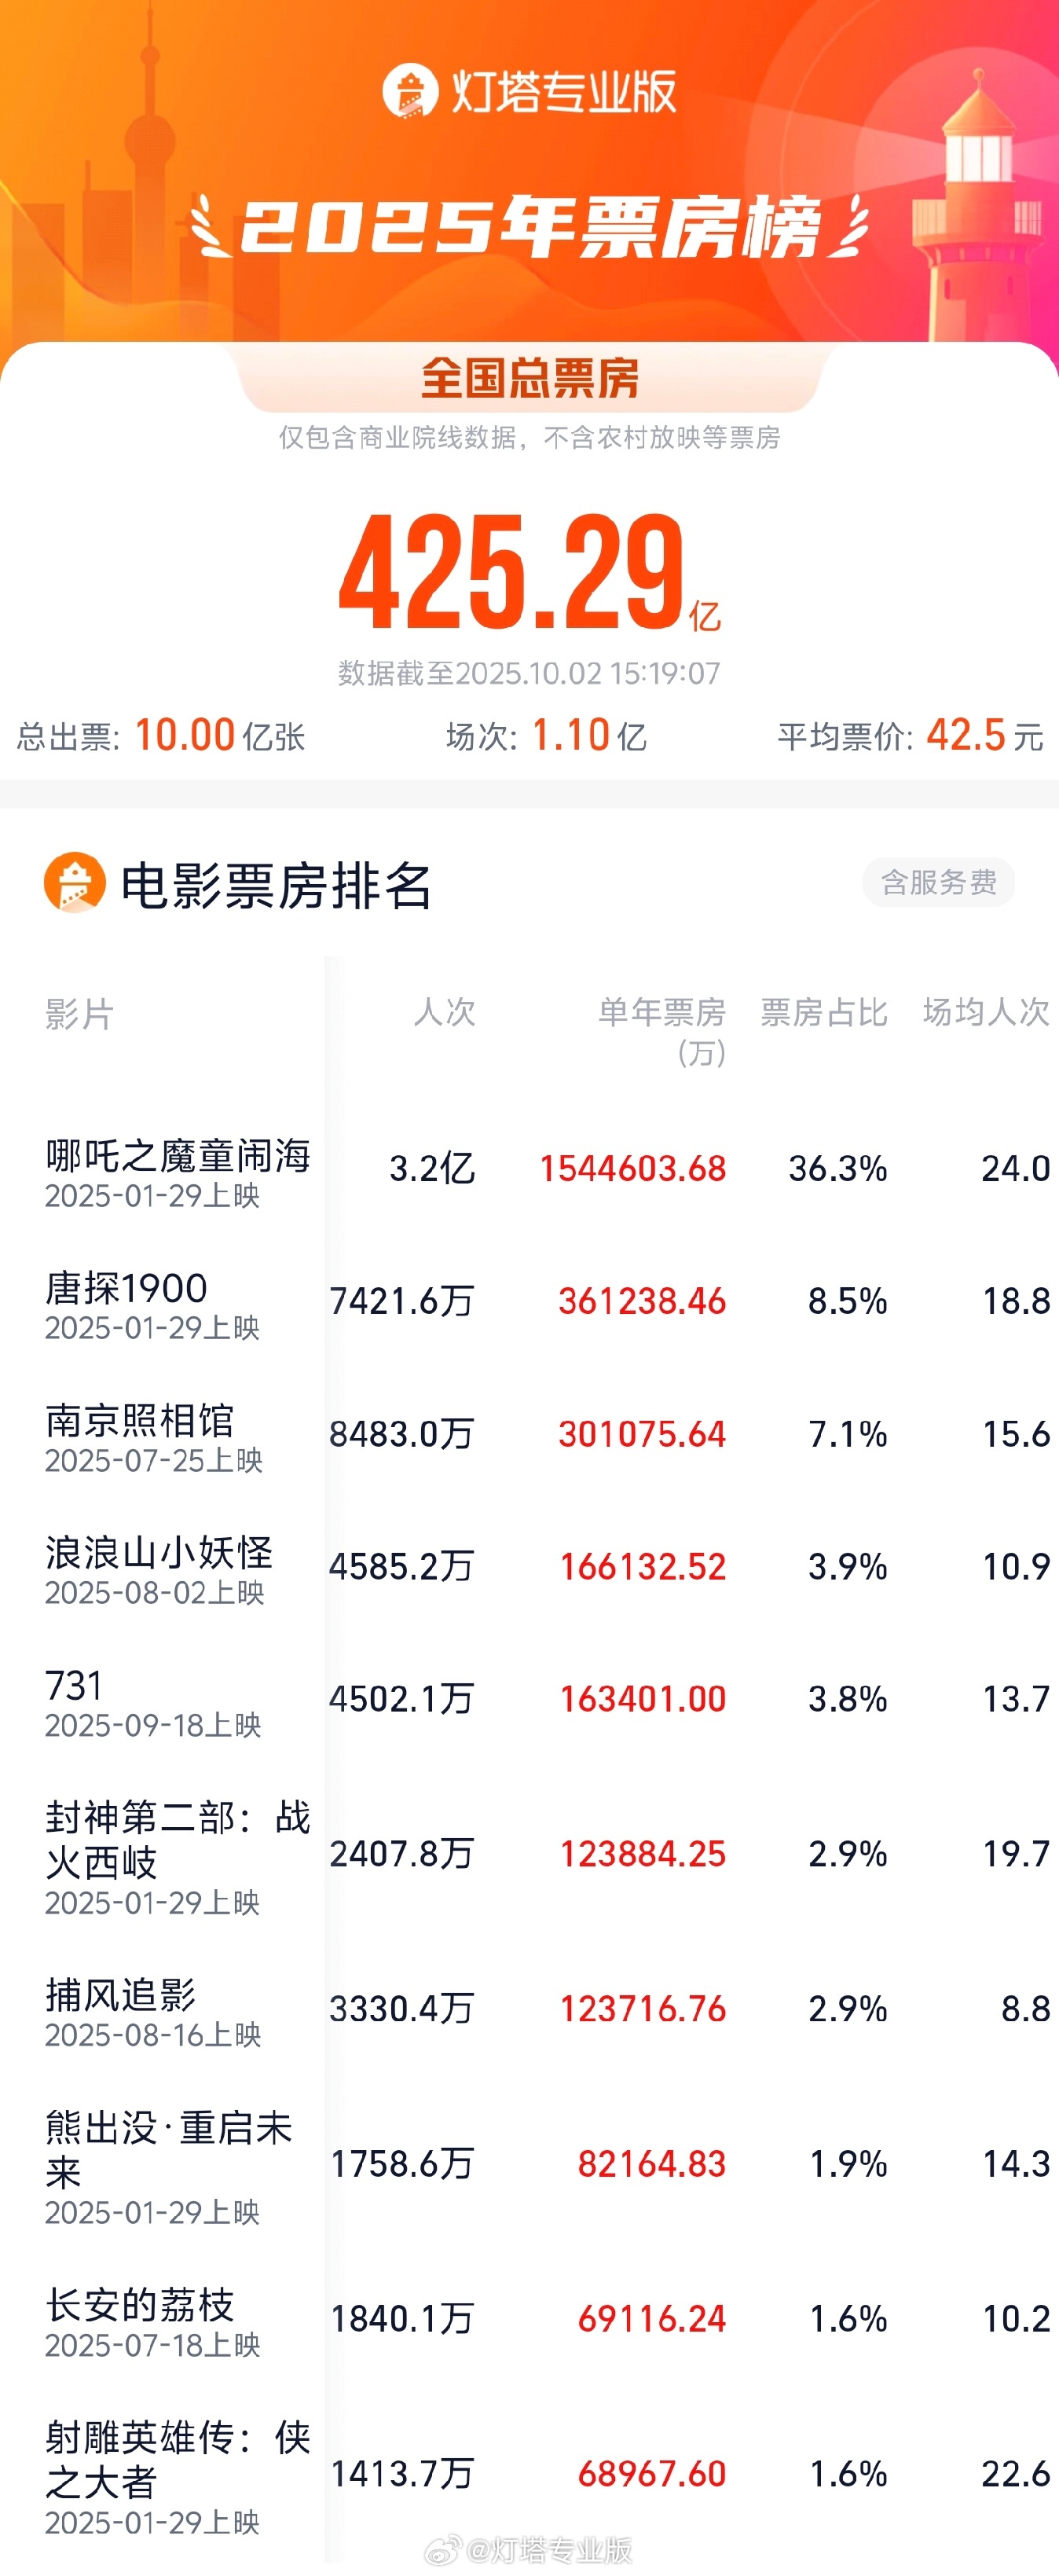Select the 场均人次 column header
The image size is (1059, 2576).
(x=985, y=1012)
